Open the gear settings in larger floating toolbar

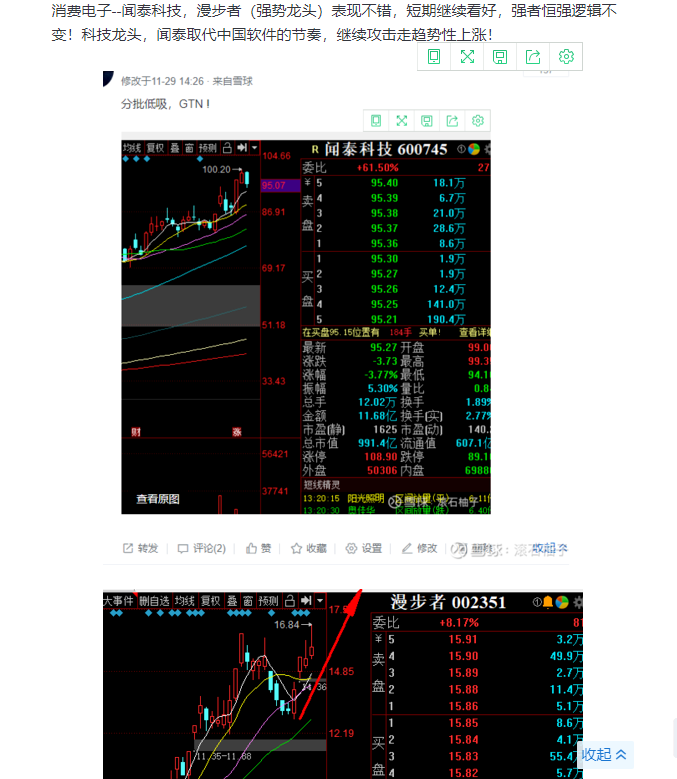click(566, 57)
